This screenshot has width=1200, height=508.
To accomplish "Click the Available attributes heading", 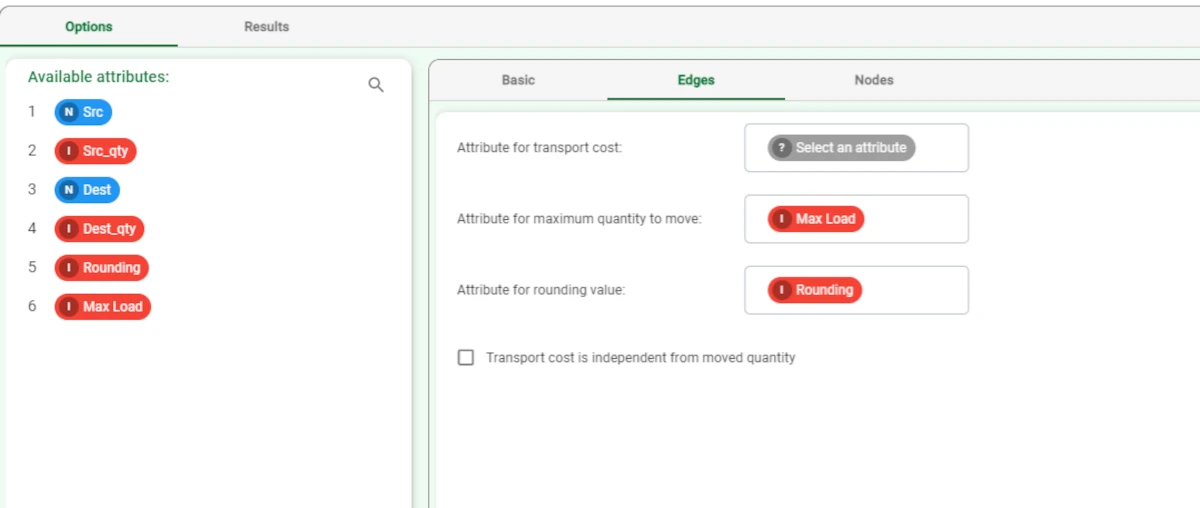I will [98, 77].
